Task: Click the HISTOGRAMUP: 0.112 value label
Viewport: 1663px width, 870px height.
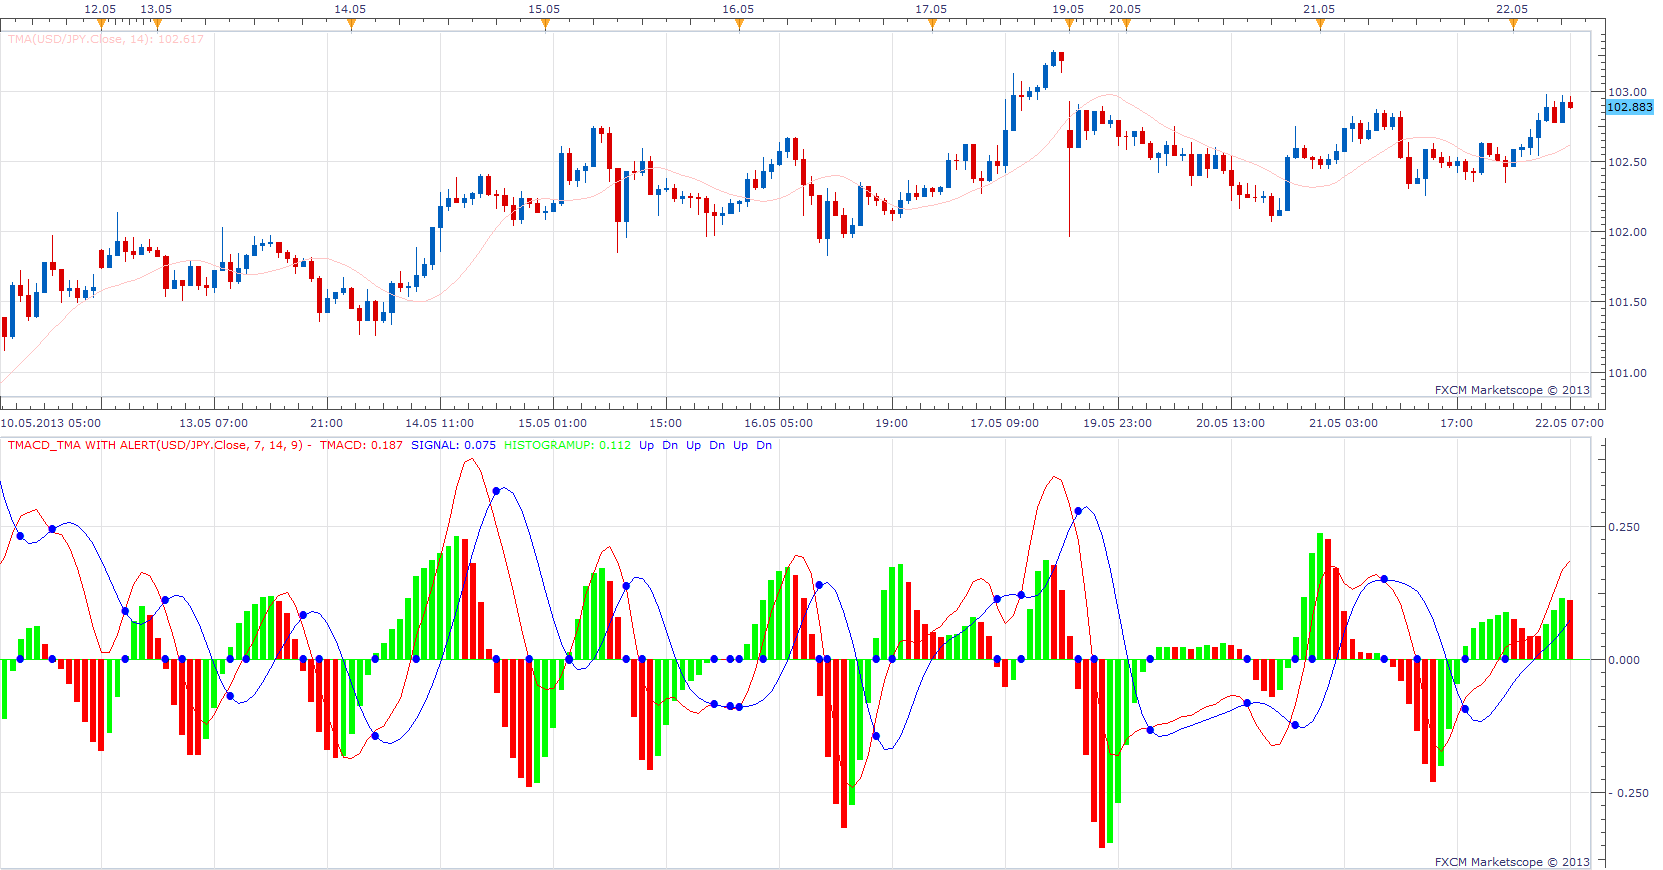Action: [x=567, y=445]
